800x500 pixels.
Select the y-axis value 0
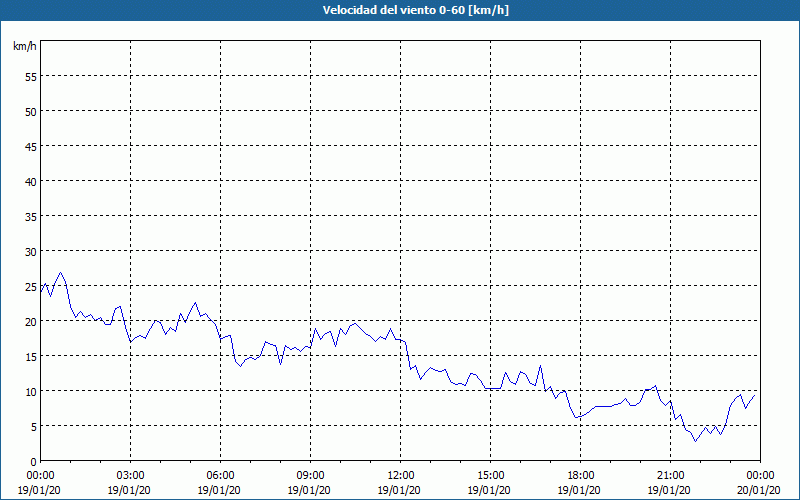pyautogui.click(x=33, y=462)
